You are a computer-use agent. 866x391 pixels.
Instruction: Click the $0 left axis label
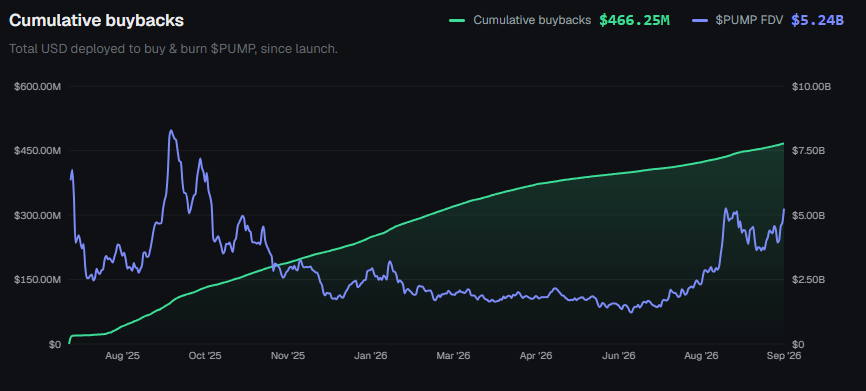(55, 345)
